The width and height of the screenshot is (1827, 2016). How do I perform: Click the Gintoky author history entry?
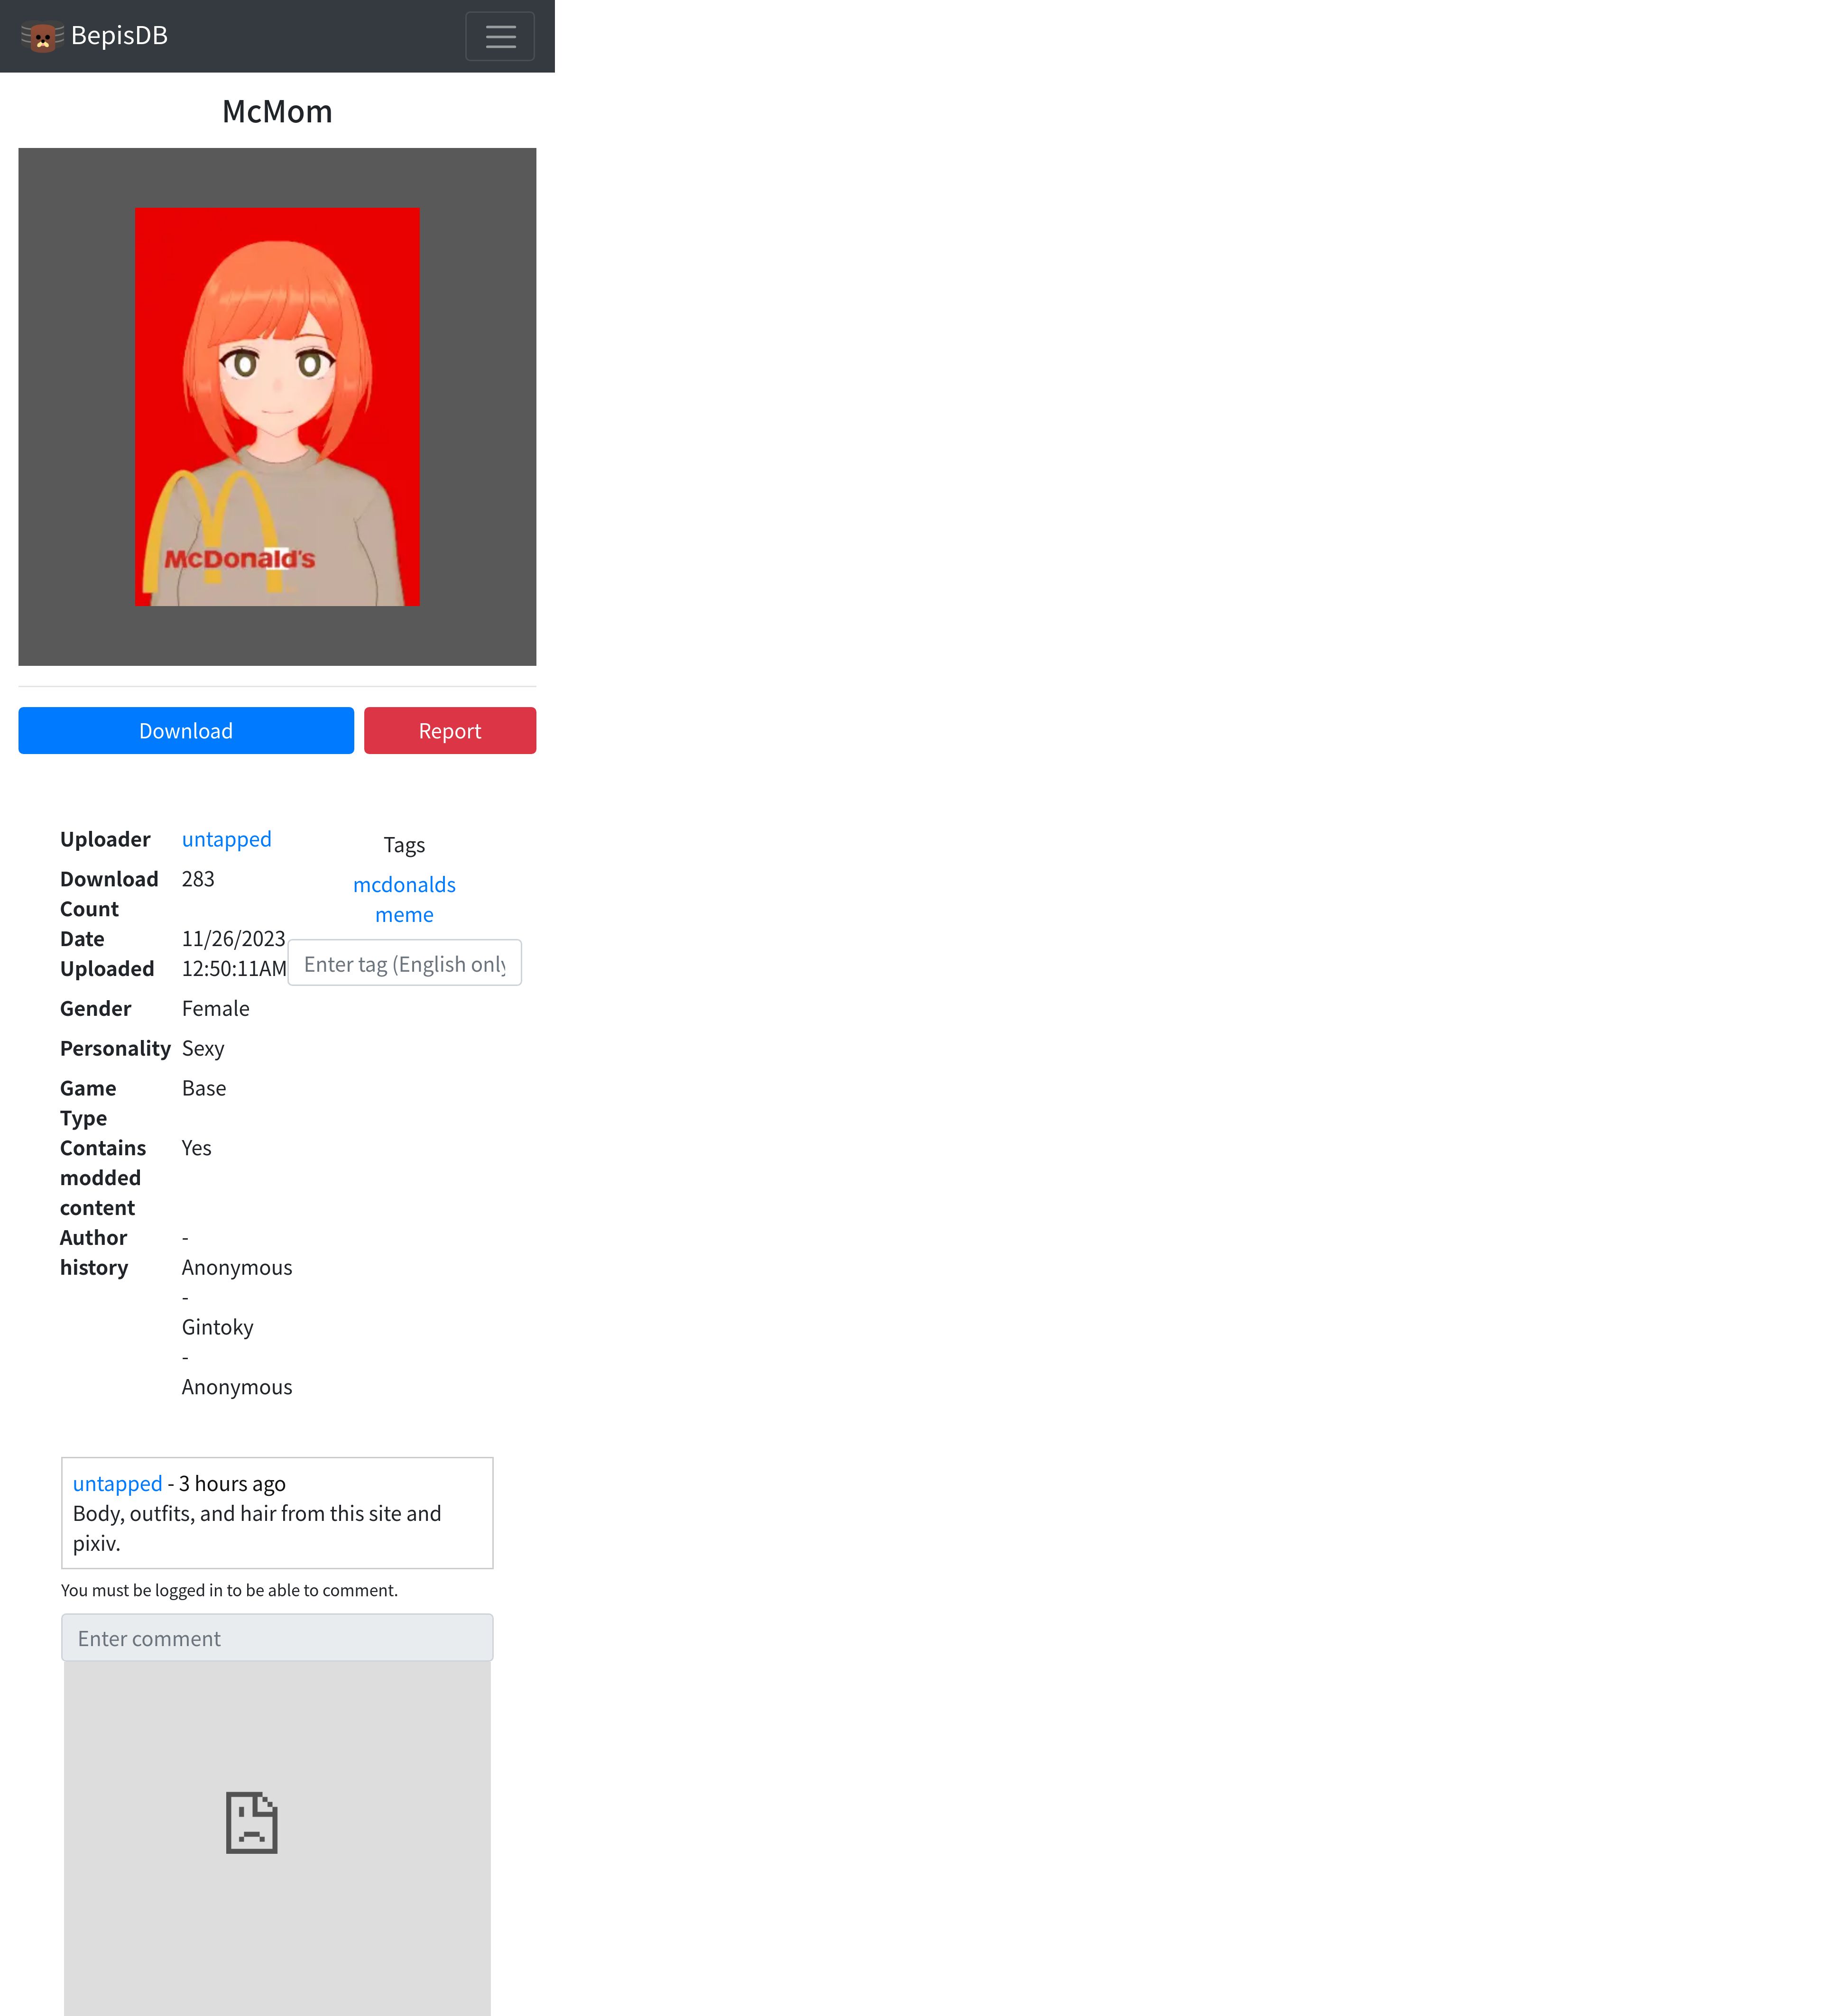[x=217, y=1327]
